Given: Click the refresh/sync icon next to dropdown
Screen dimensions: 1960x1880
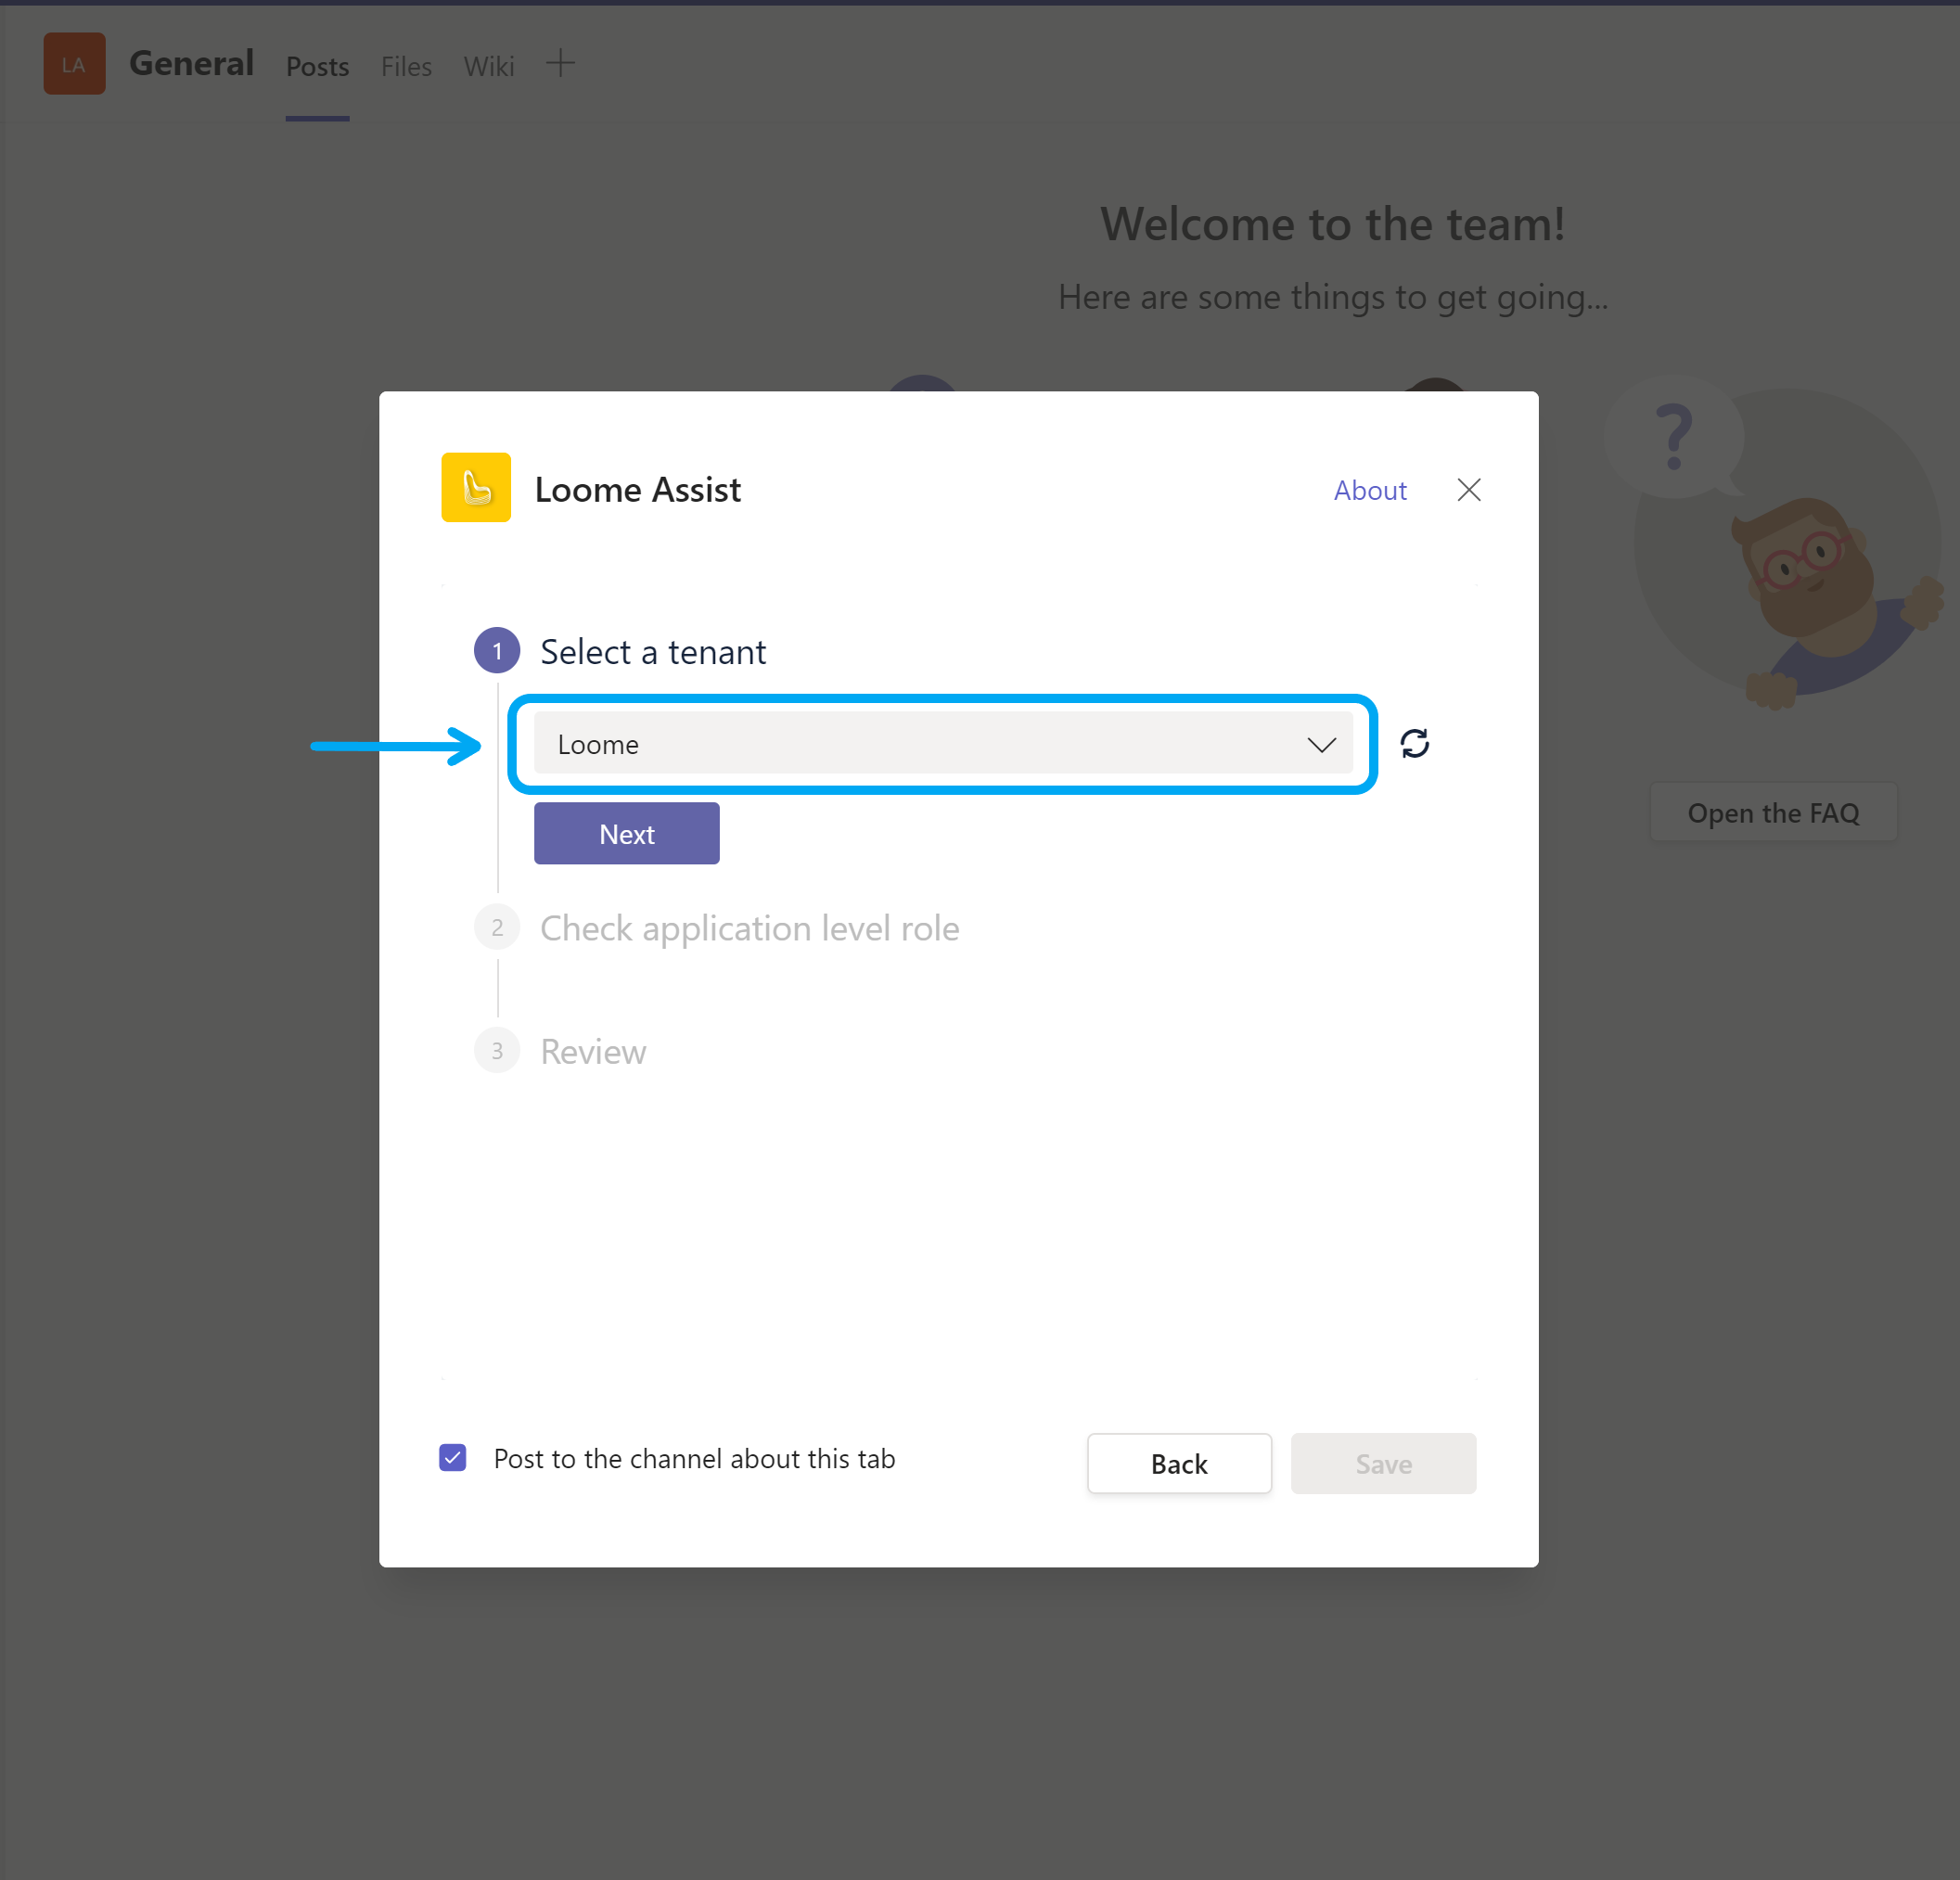Looking at the screenshot, I should pyautogui.click(x=1416, y=744).
